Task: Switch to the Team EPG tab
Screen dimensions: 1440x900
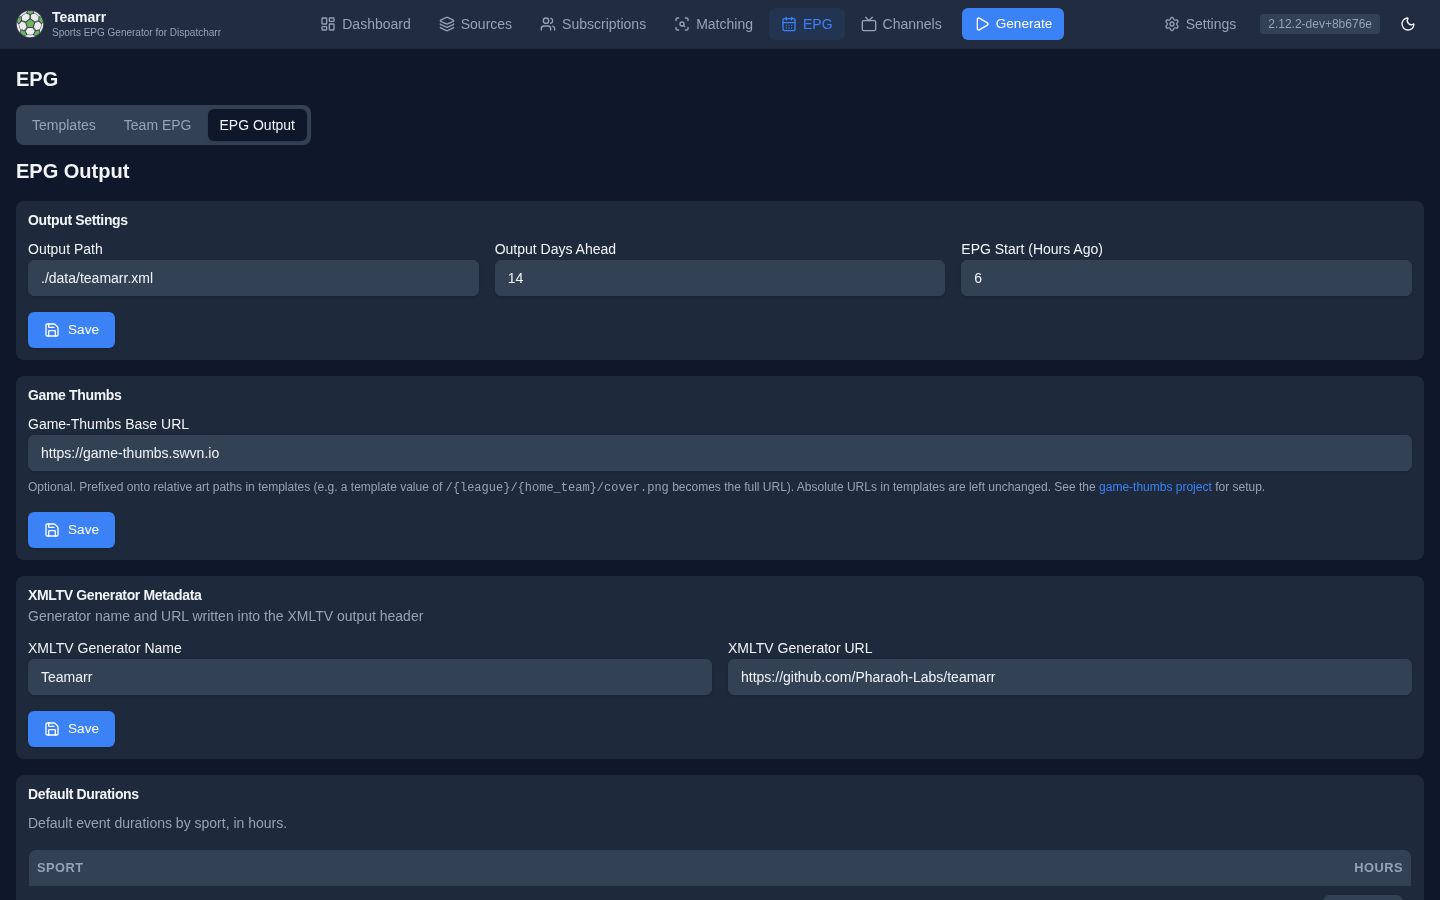Action: point(157,125)
